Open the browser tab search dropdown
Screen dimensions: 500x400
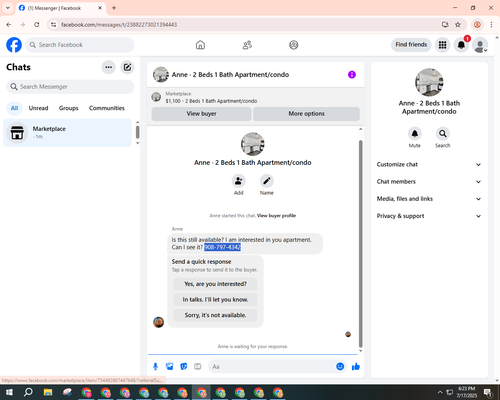(8, 8)
